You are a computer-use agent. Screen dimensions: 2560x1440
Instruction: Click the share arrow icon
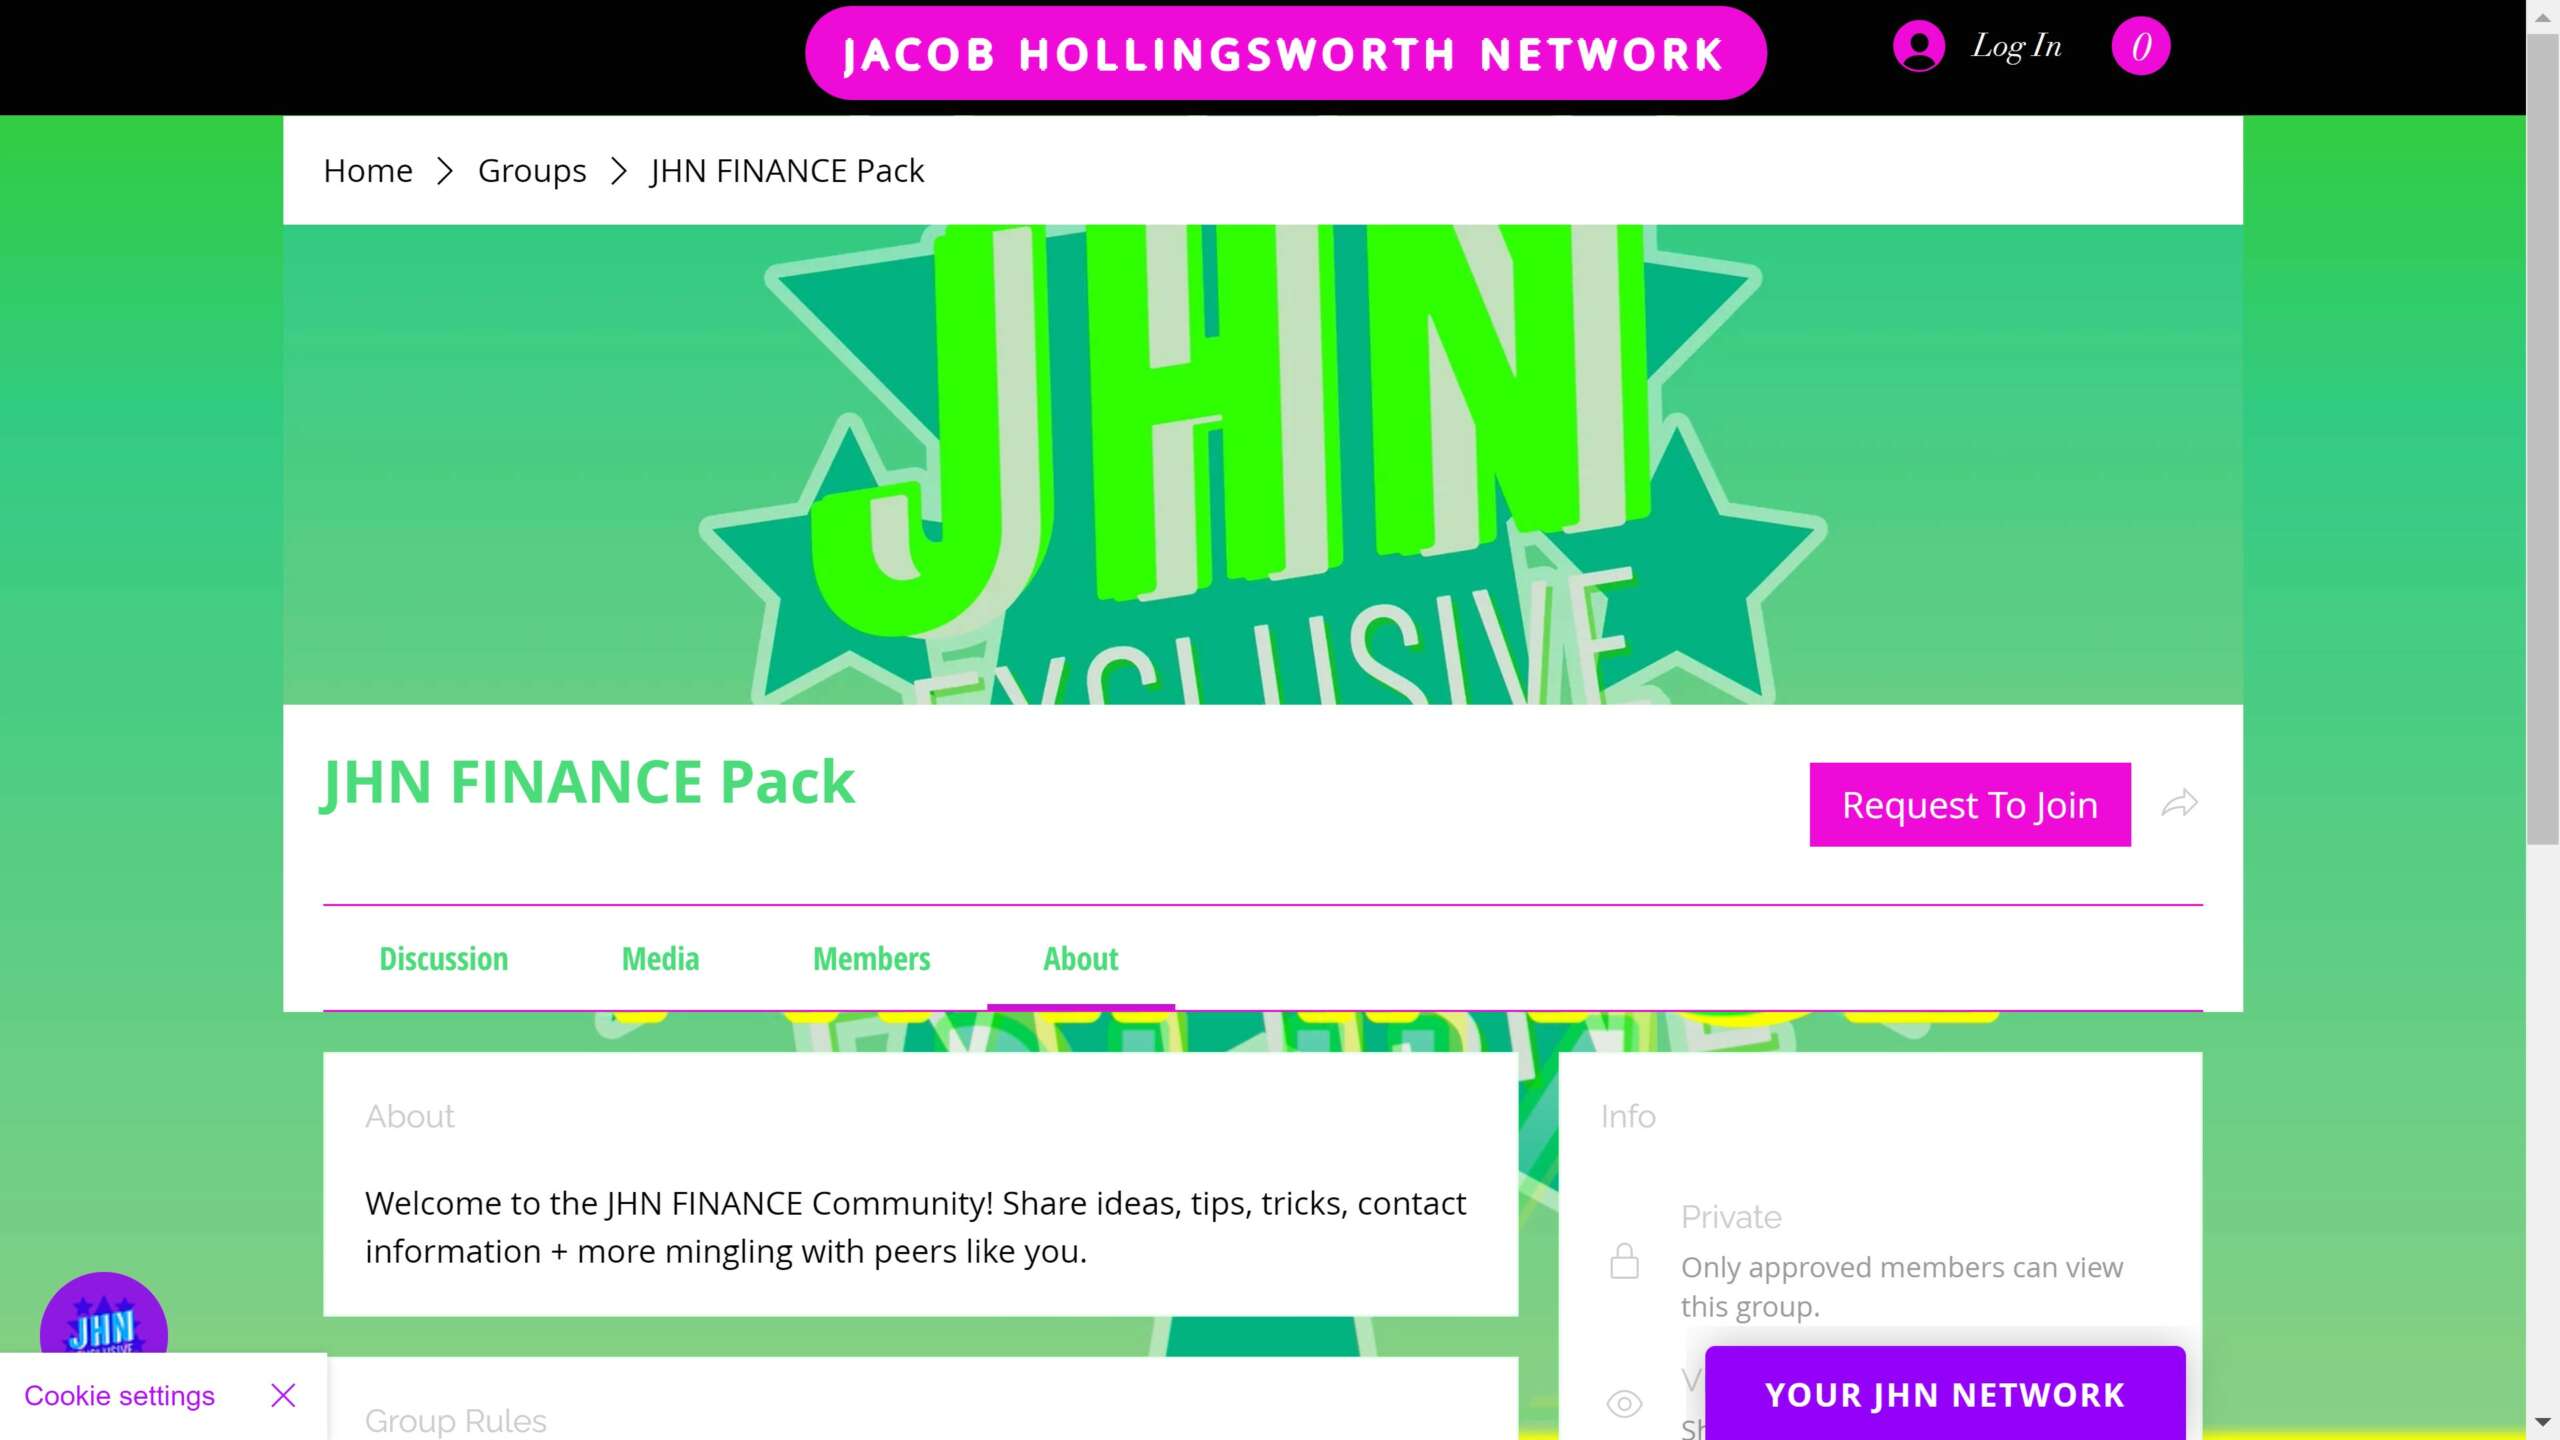click(2179, 803)
